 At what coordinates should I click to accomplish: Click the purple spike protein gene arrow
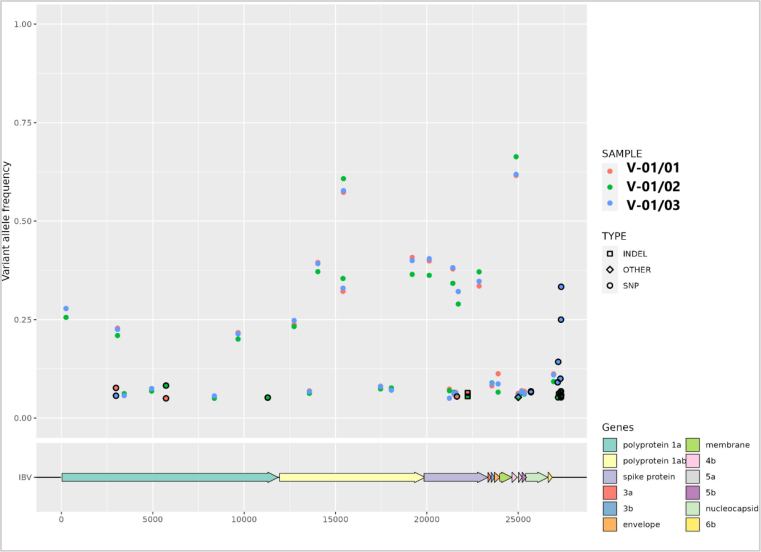(455, 477)
